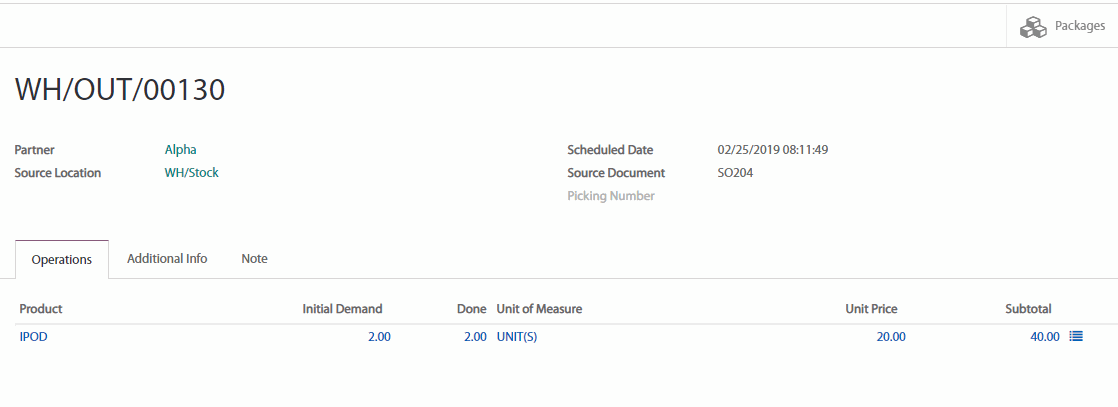Viewport: 1118px width, 407px height.
Task: Open the detailed operations list icon
Action: click(1076, 337)
